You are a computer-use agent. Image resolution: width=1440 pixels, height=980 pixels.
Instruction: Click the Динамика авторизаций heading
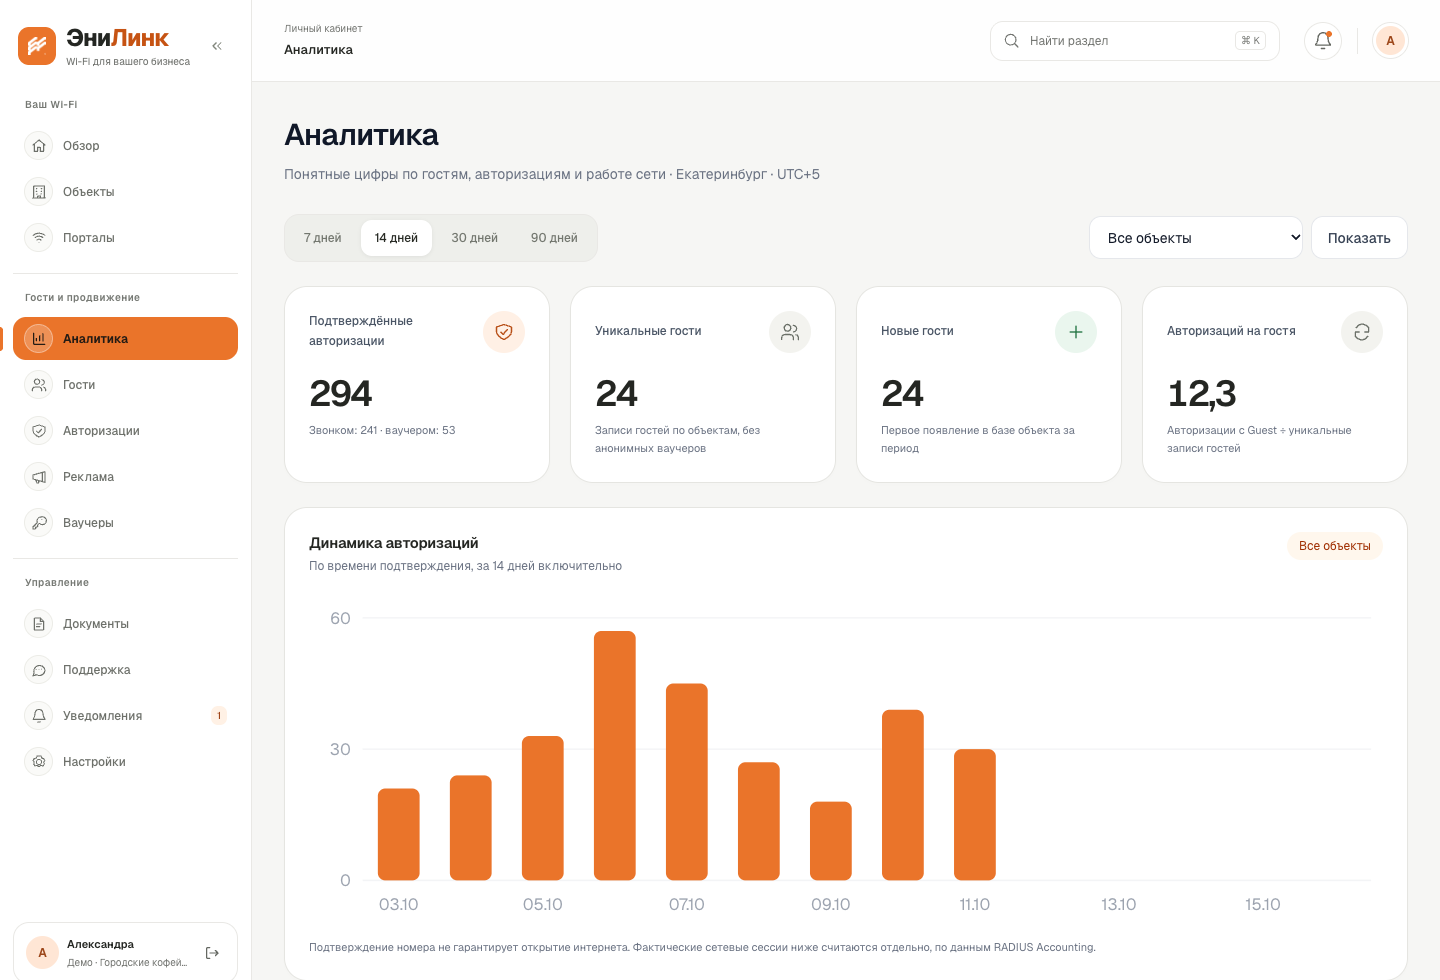click(x=394, y=543)
